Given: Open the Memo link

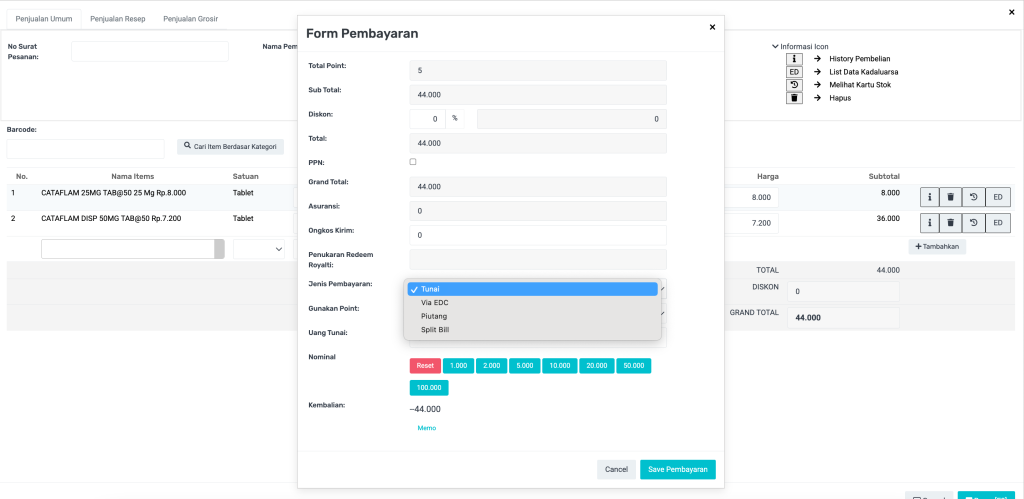Looking at the screenshot, I should (x=426, y=428).
